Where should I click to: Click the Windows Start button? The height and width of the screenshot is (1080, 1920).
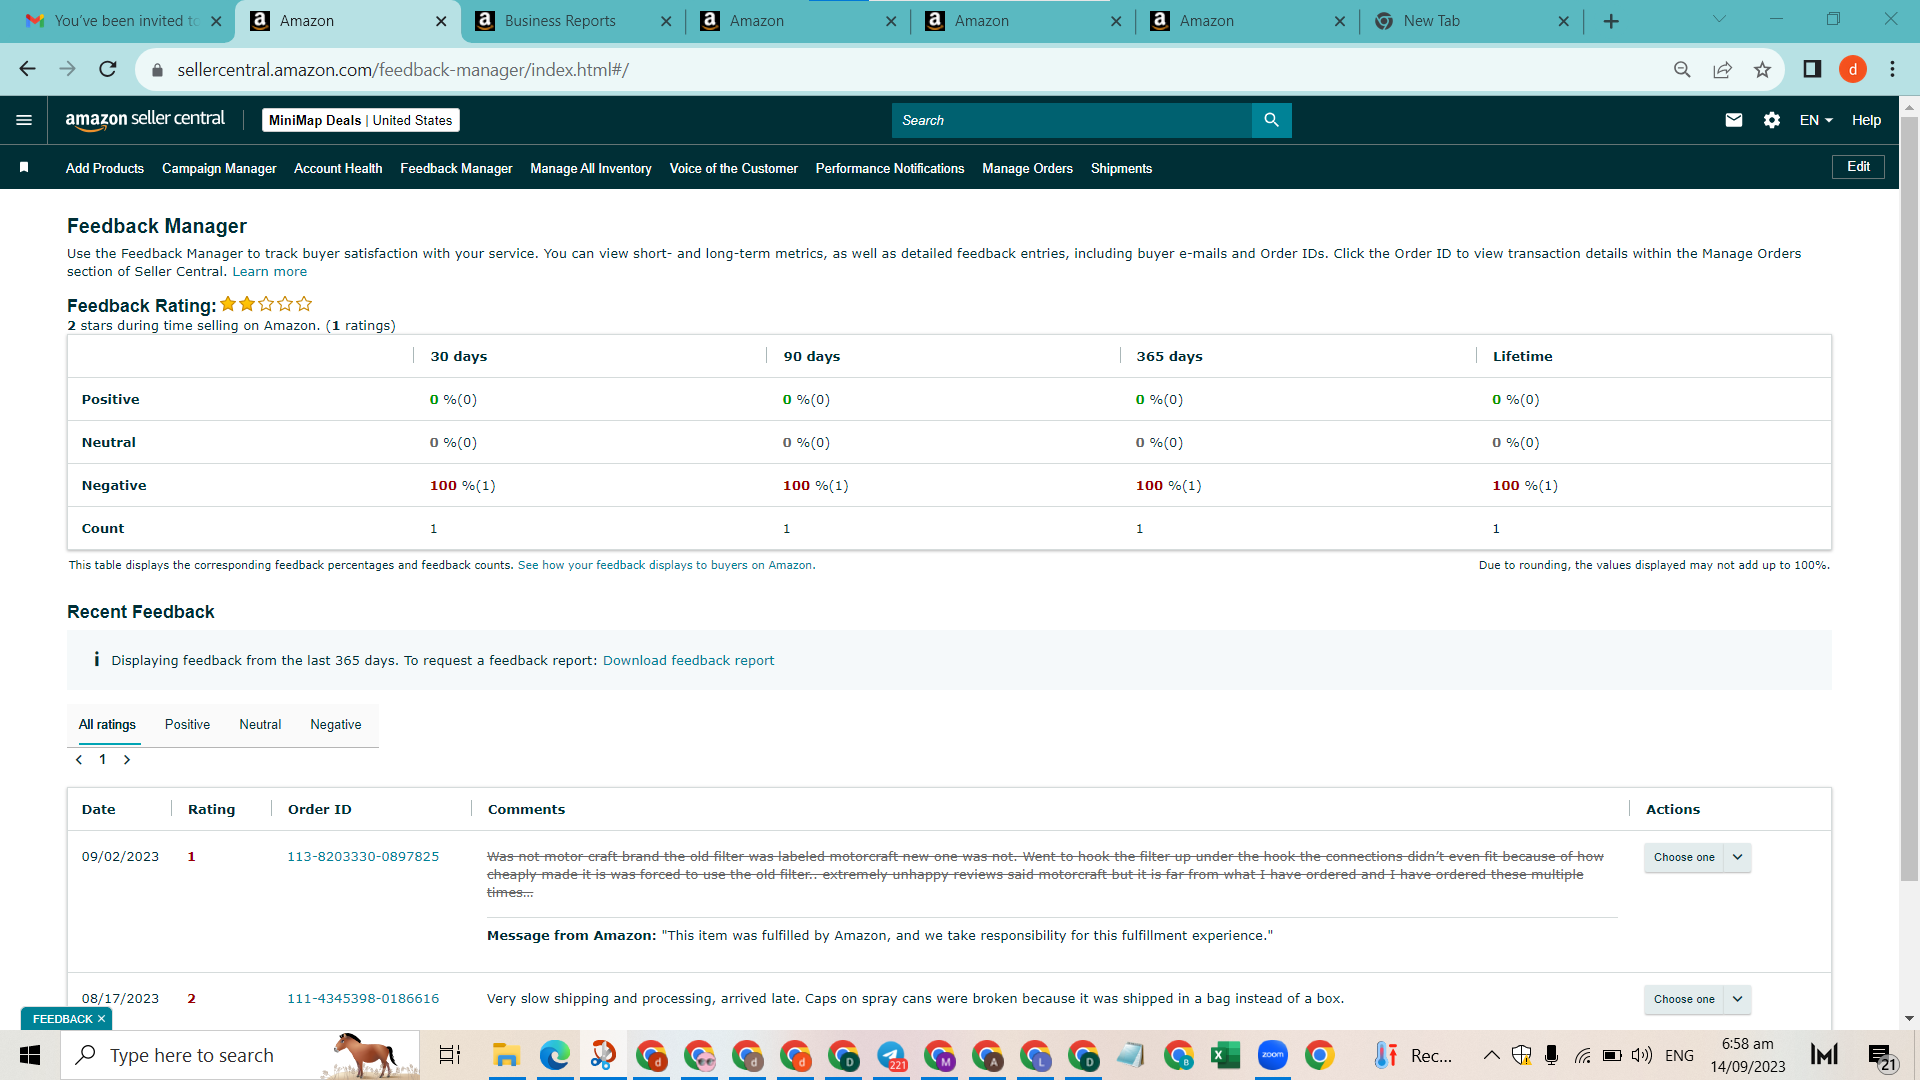pos(30,1055)
